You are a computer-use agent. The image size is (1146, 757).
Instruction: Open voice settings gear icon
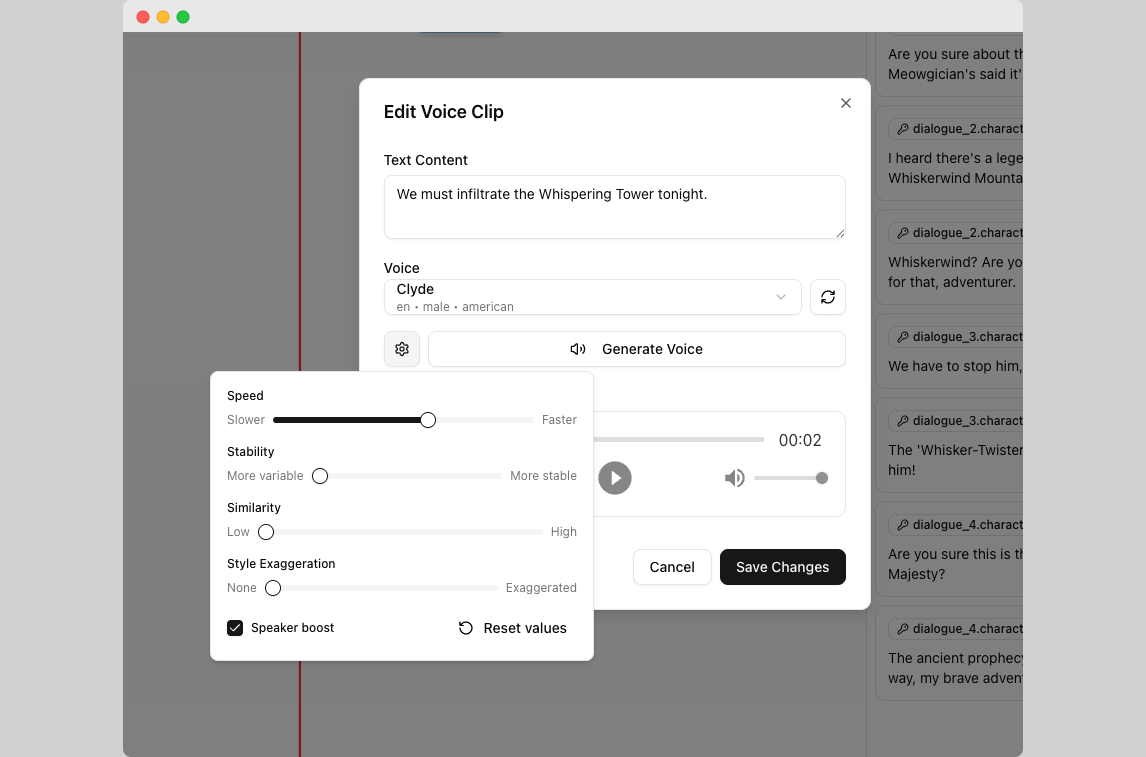click(401, 349)
